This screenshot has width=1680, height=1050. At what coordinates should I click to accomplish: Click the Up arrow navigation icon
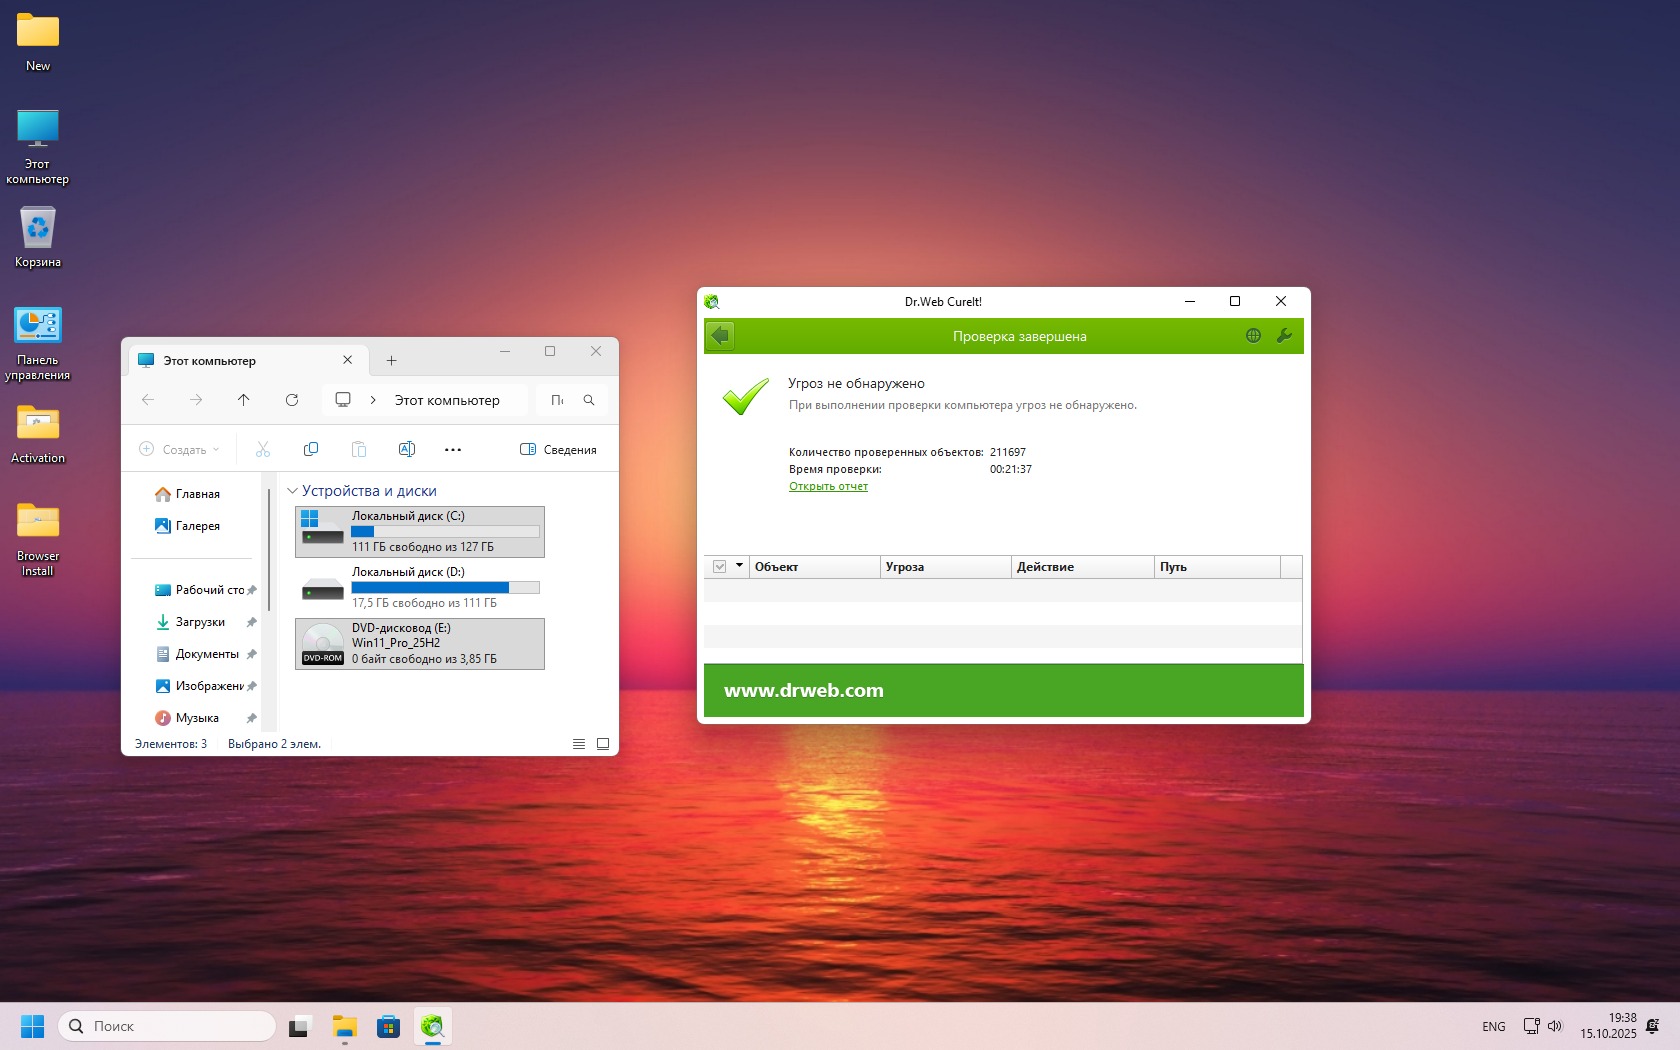point(244,400)
